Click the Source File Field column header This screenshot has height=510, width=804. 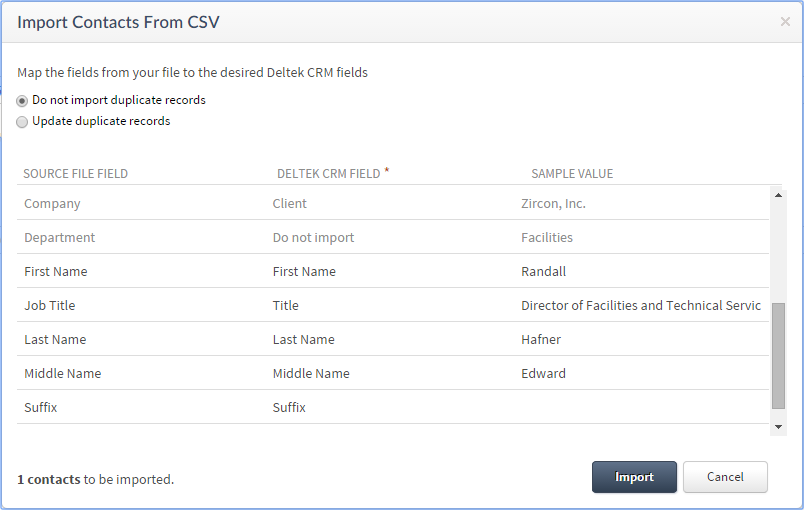[76, 174]
